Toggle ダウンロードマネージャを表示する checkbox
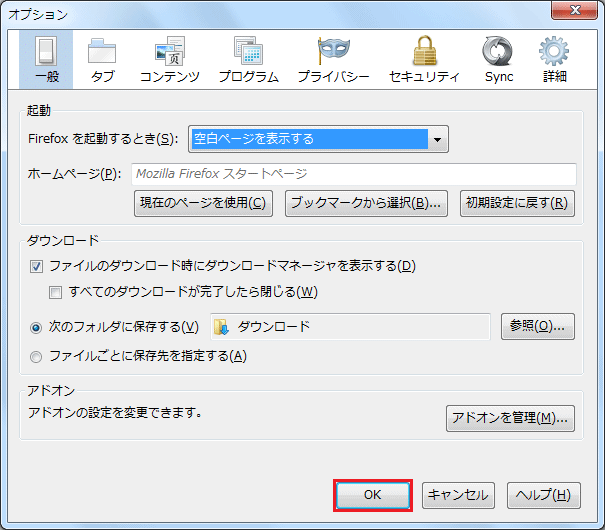Image resolution: width=605 pixels, height=530 pixels. 37,266
